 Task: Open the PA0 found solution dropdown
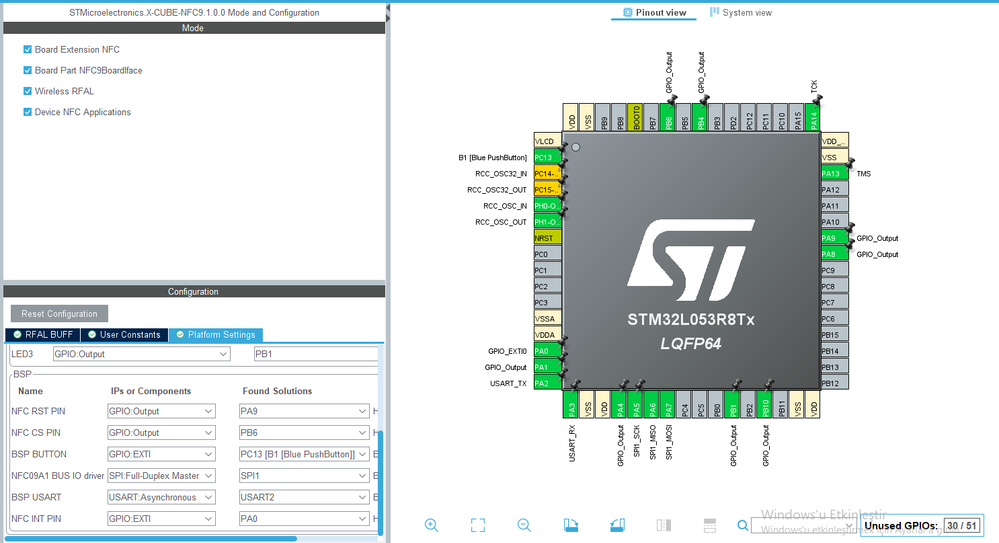click(304, 519)
